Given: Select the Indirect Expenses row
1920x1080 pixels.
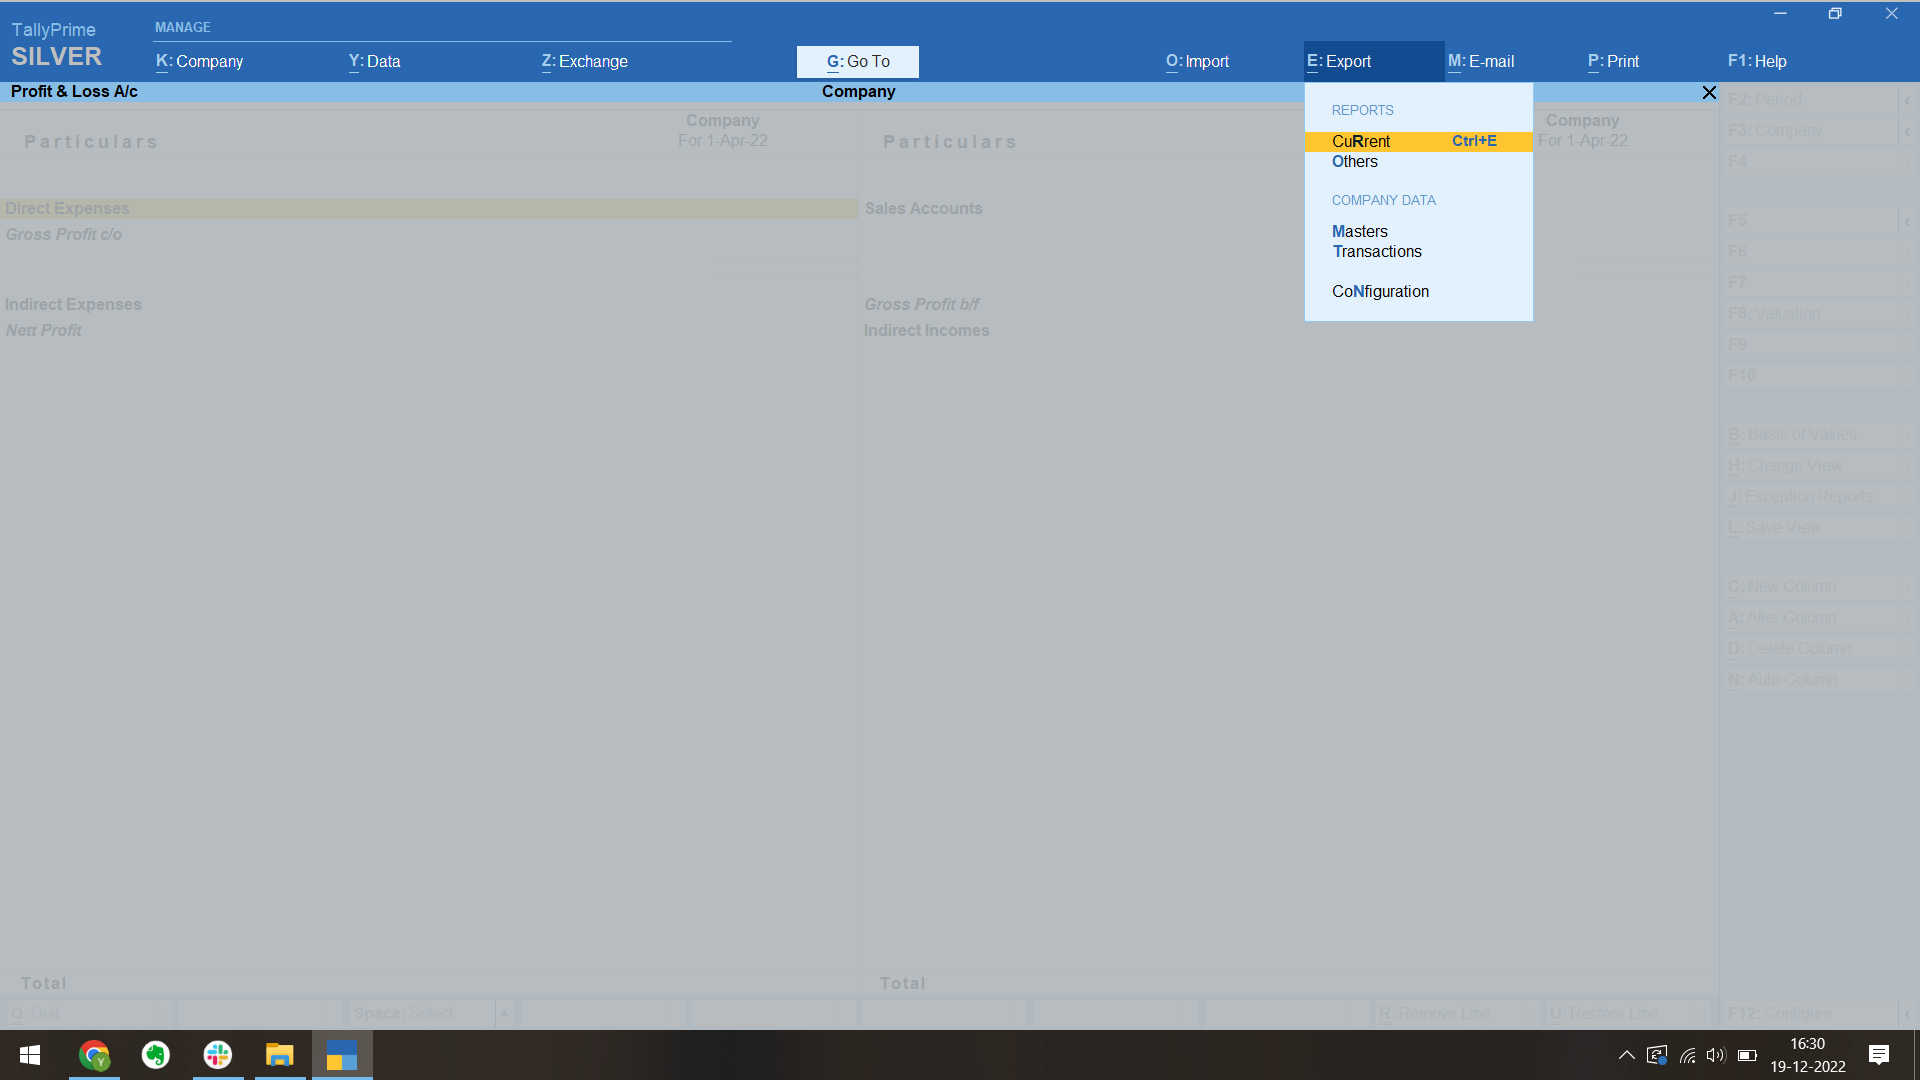Looking at the screenshot, I should (73, 304).
